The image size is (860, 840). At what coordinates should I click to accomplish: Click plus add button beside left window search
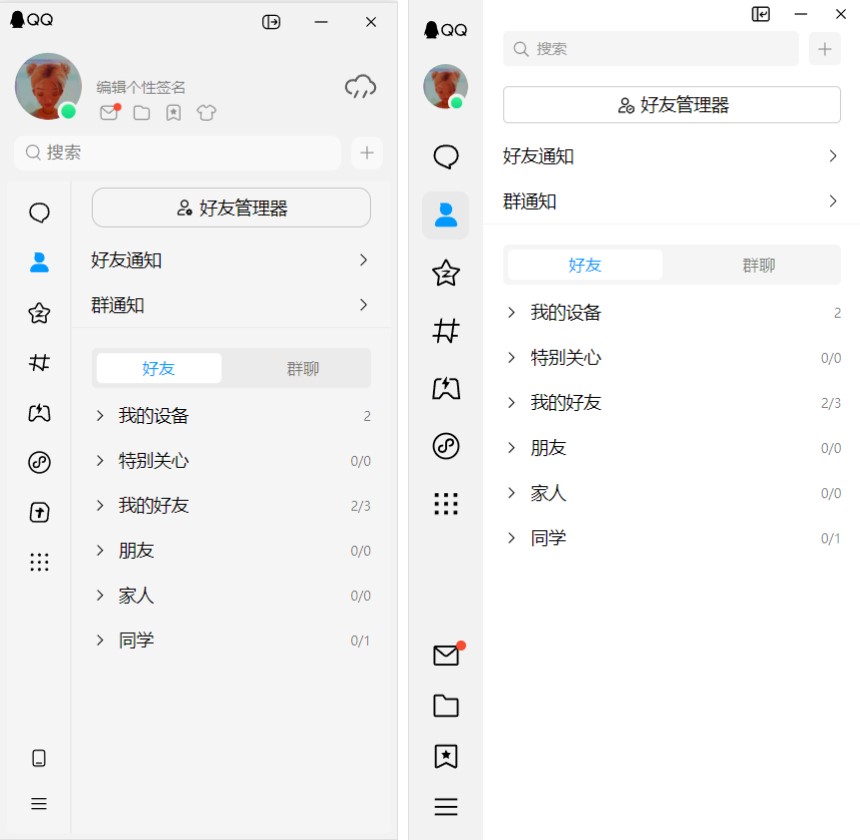pyautogui.click(x=367, y=152)
